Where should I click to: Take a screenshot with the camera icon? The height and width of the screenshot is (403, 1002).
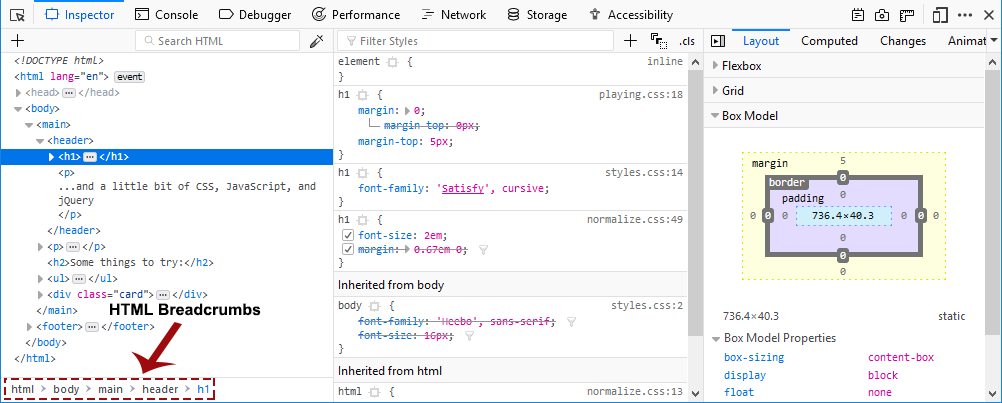(882, 15)
